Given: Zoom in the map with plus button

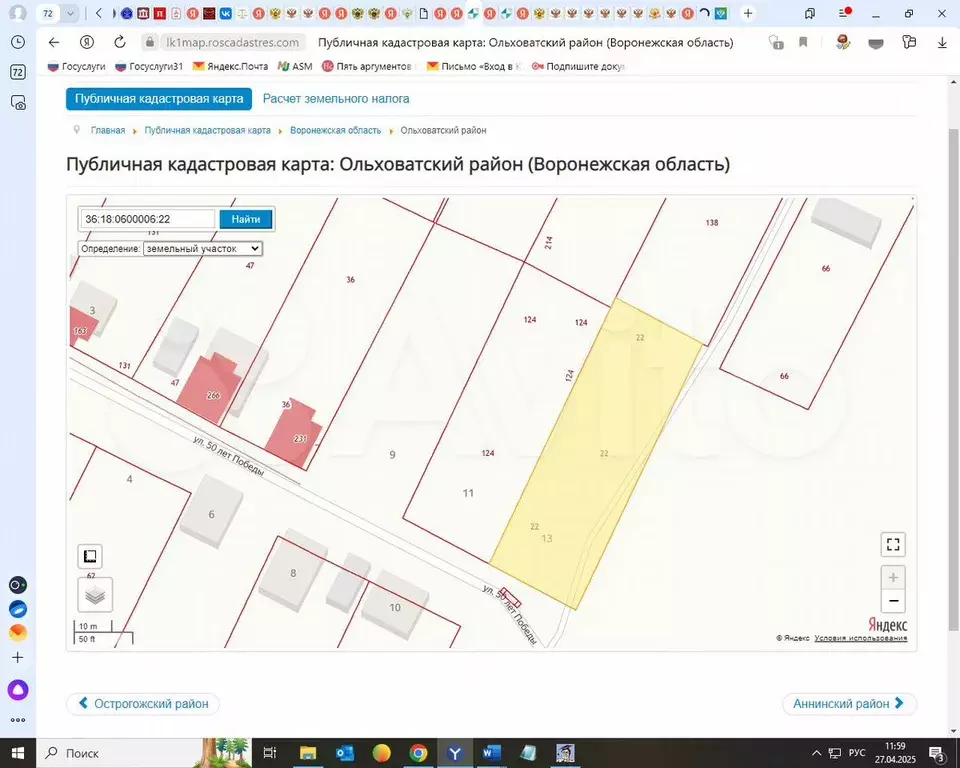Looking at the screenshot, I should [893, 578].
